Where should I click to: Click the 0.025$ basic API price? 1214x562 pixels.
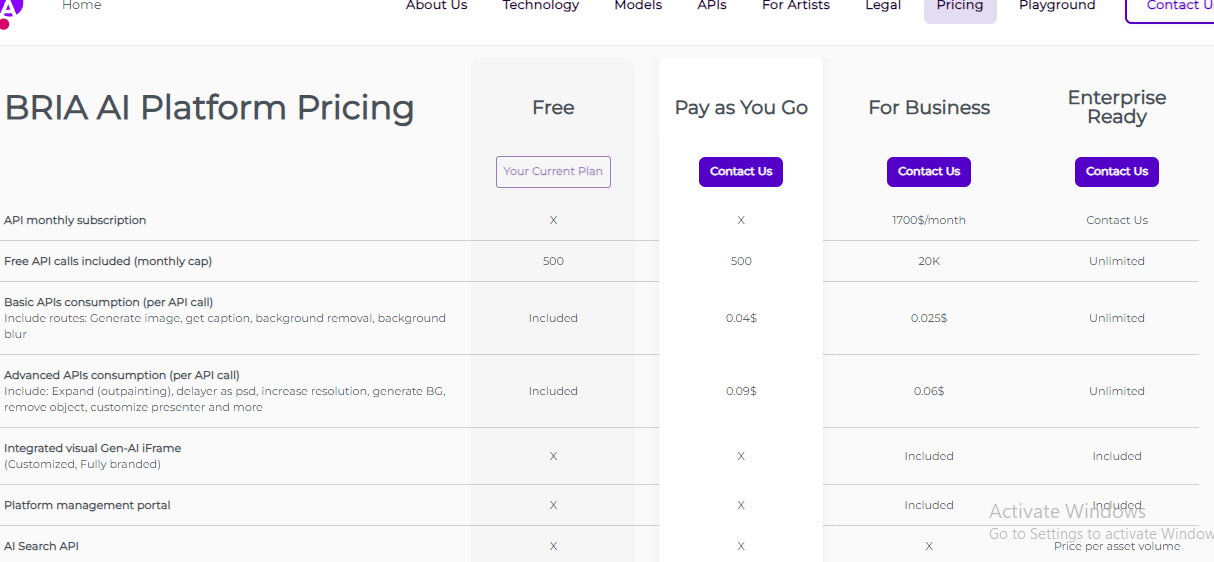(929, 318)
